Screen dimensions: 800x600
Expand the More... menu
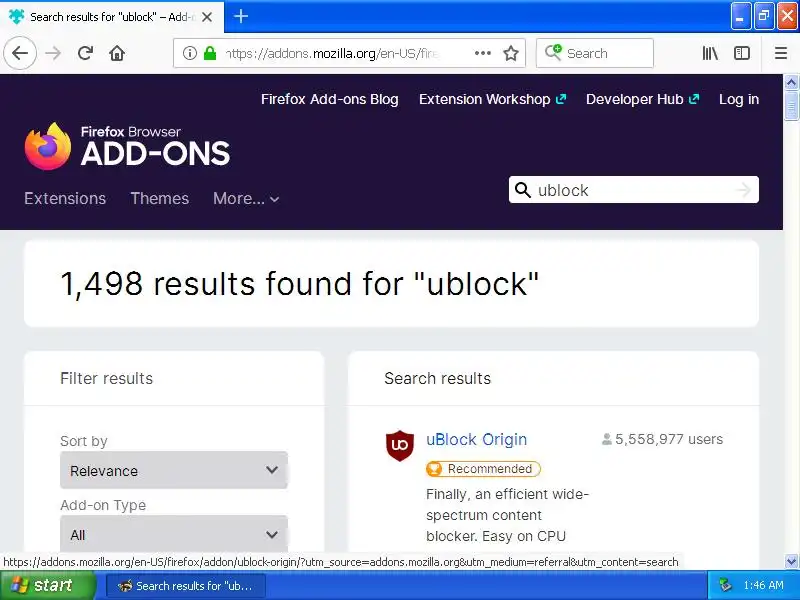click(x=246, y=198)
